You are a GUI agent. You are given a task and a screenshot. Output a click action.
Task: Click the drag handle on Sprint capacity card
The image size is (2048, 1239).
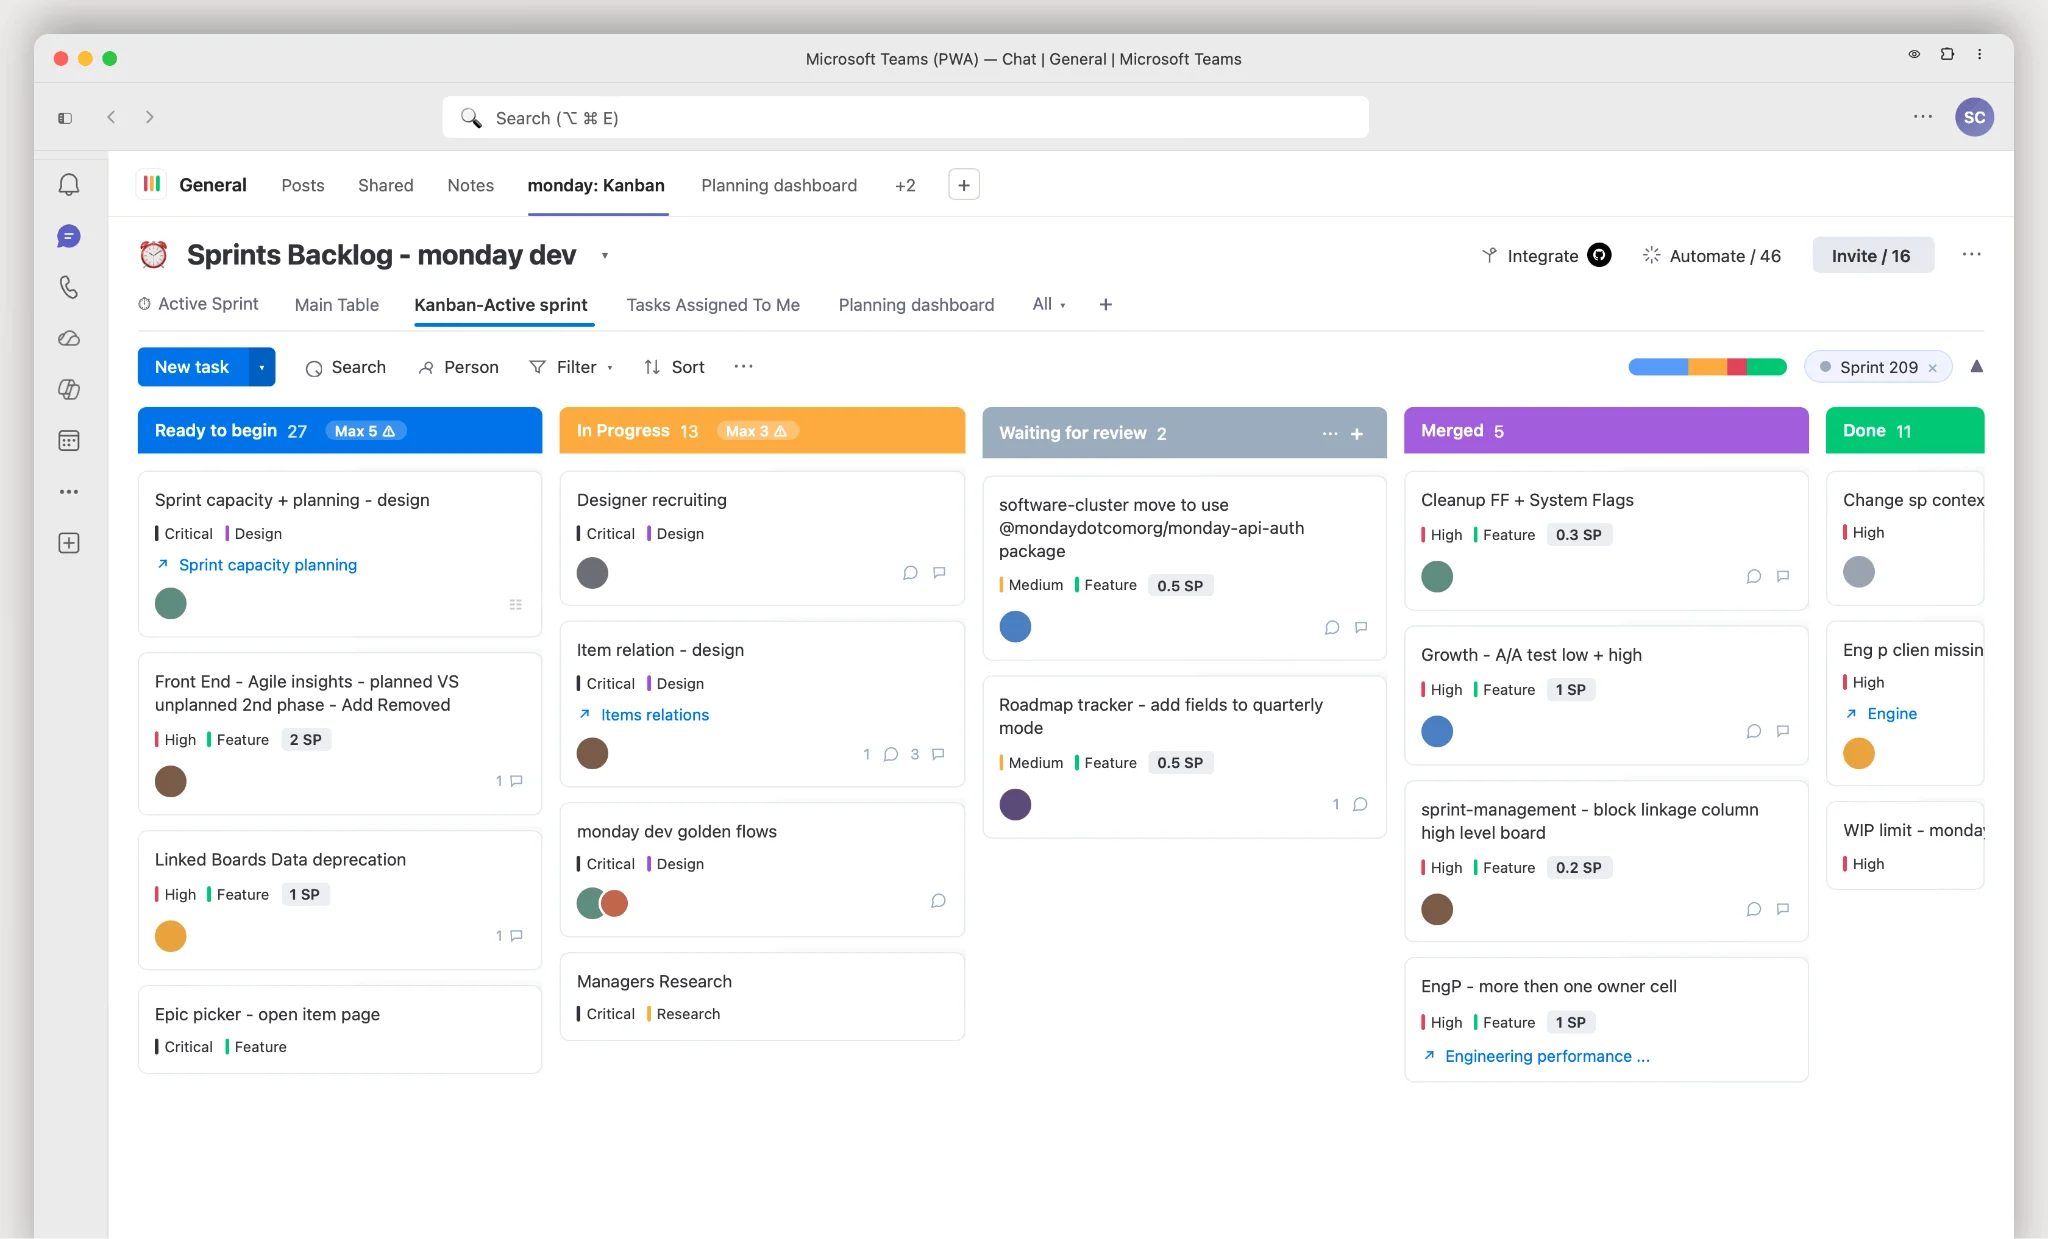516,604
